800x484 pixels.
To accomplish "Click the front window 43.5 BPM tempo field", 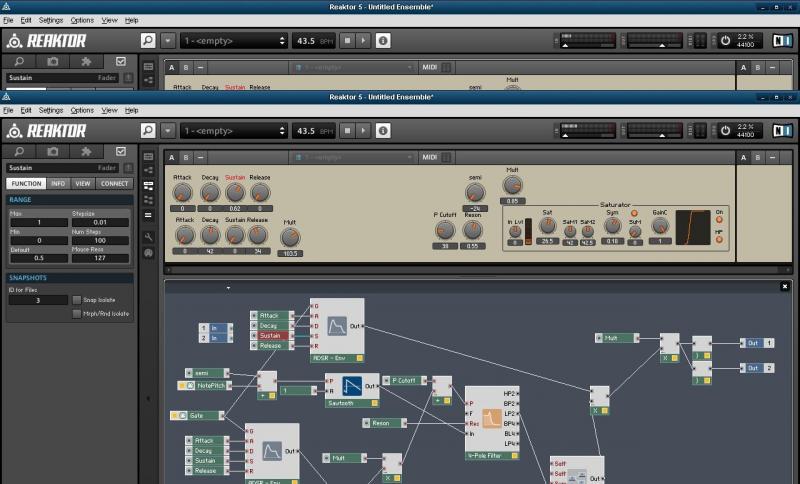I will pos(314,131).
